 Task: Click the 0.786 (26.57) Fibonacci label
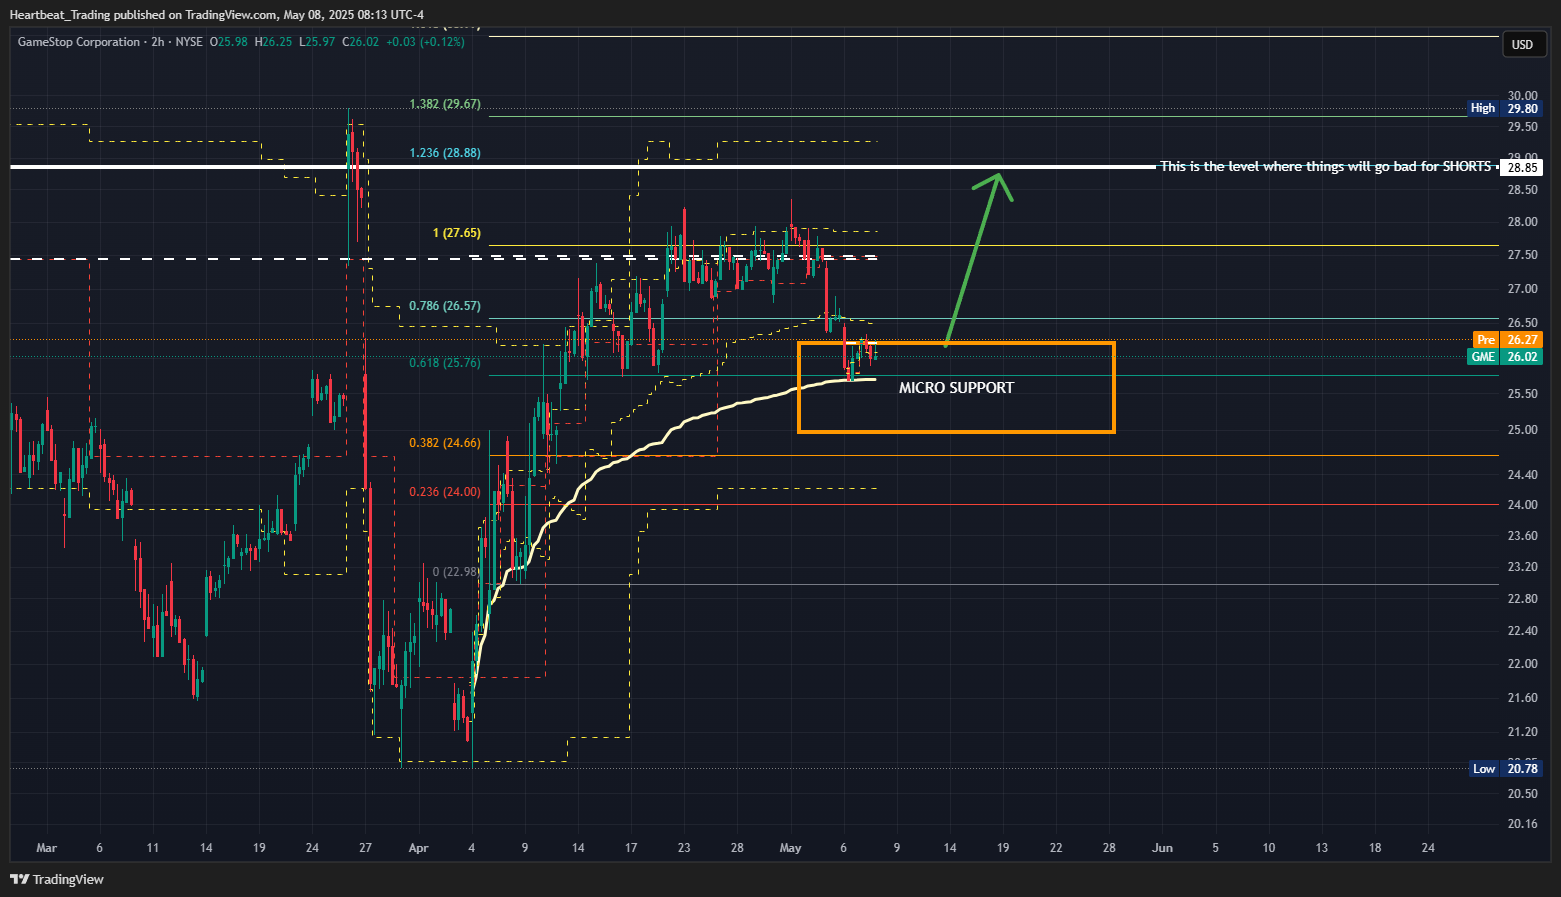click(445, 306)
